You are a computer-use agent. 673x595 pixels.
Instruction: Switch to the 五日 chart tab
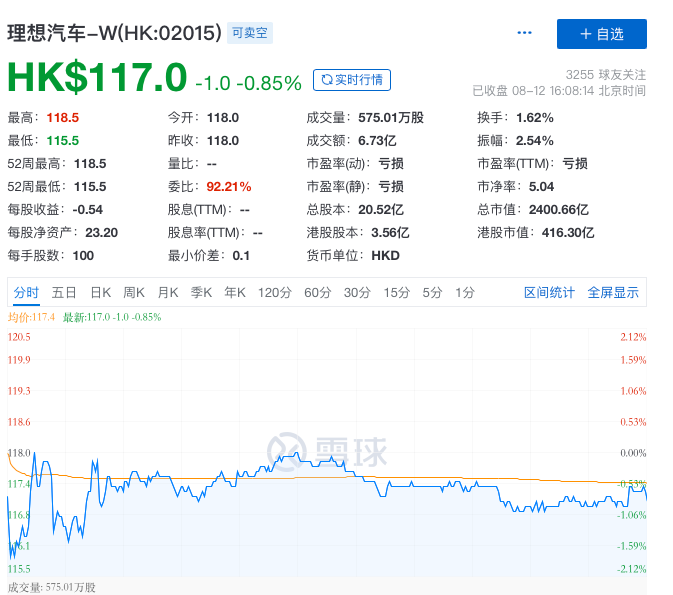(64, 292)
